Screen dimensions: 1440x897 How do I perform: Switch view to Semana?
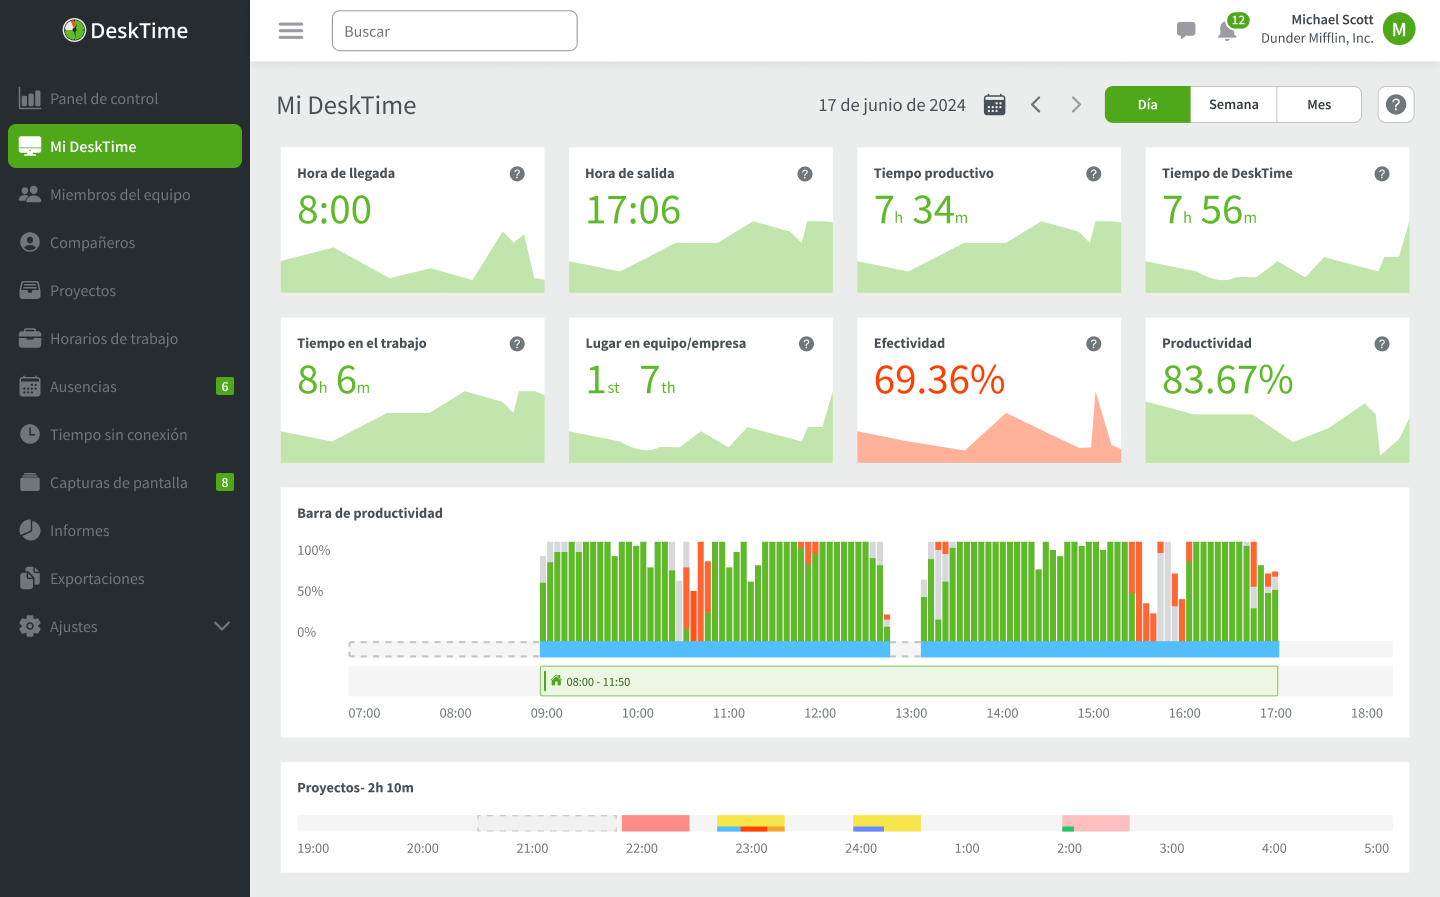1233,105
